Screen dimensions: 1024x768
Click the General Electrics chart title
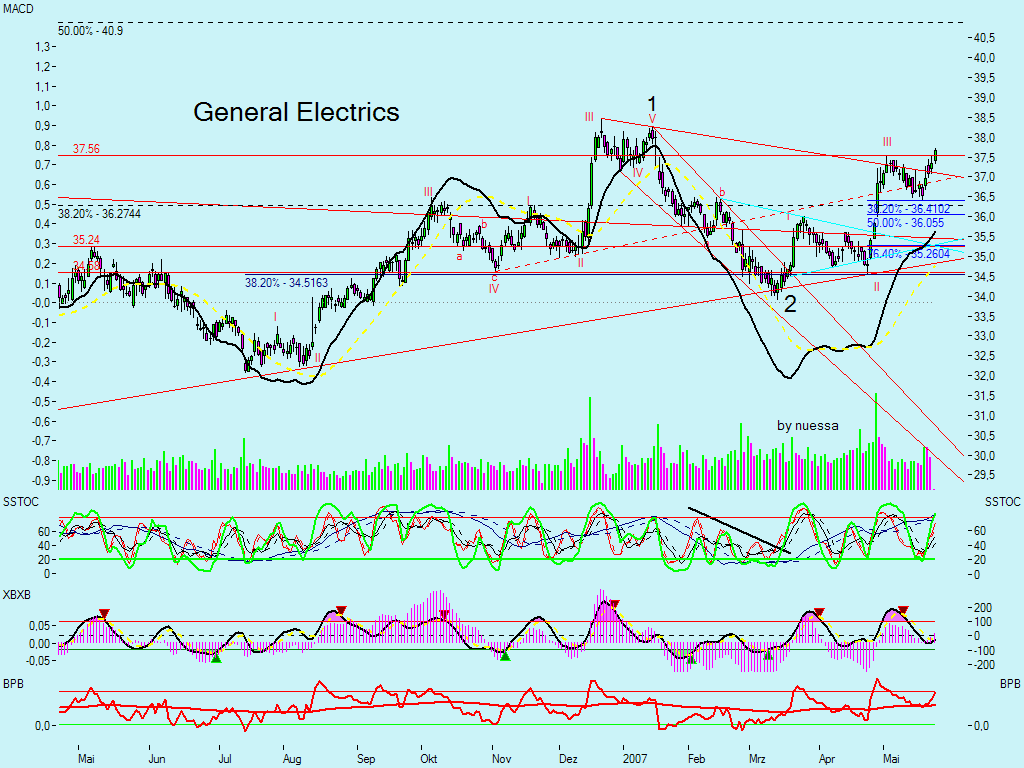296,112
